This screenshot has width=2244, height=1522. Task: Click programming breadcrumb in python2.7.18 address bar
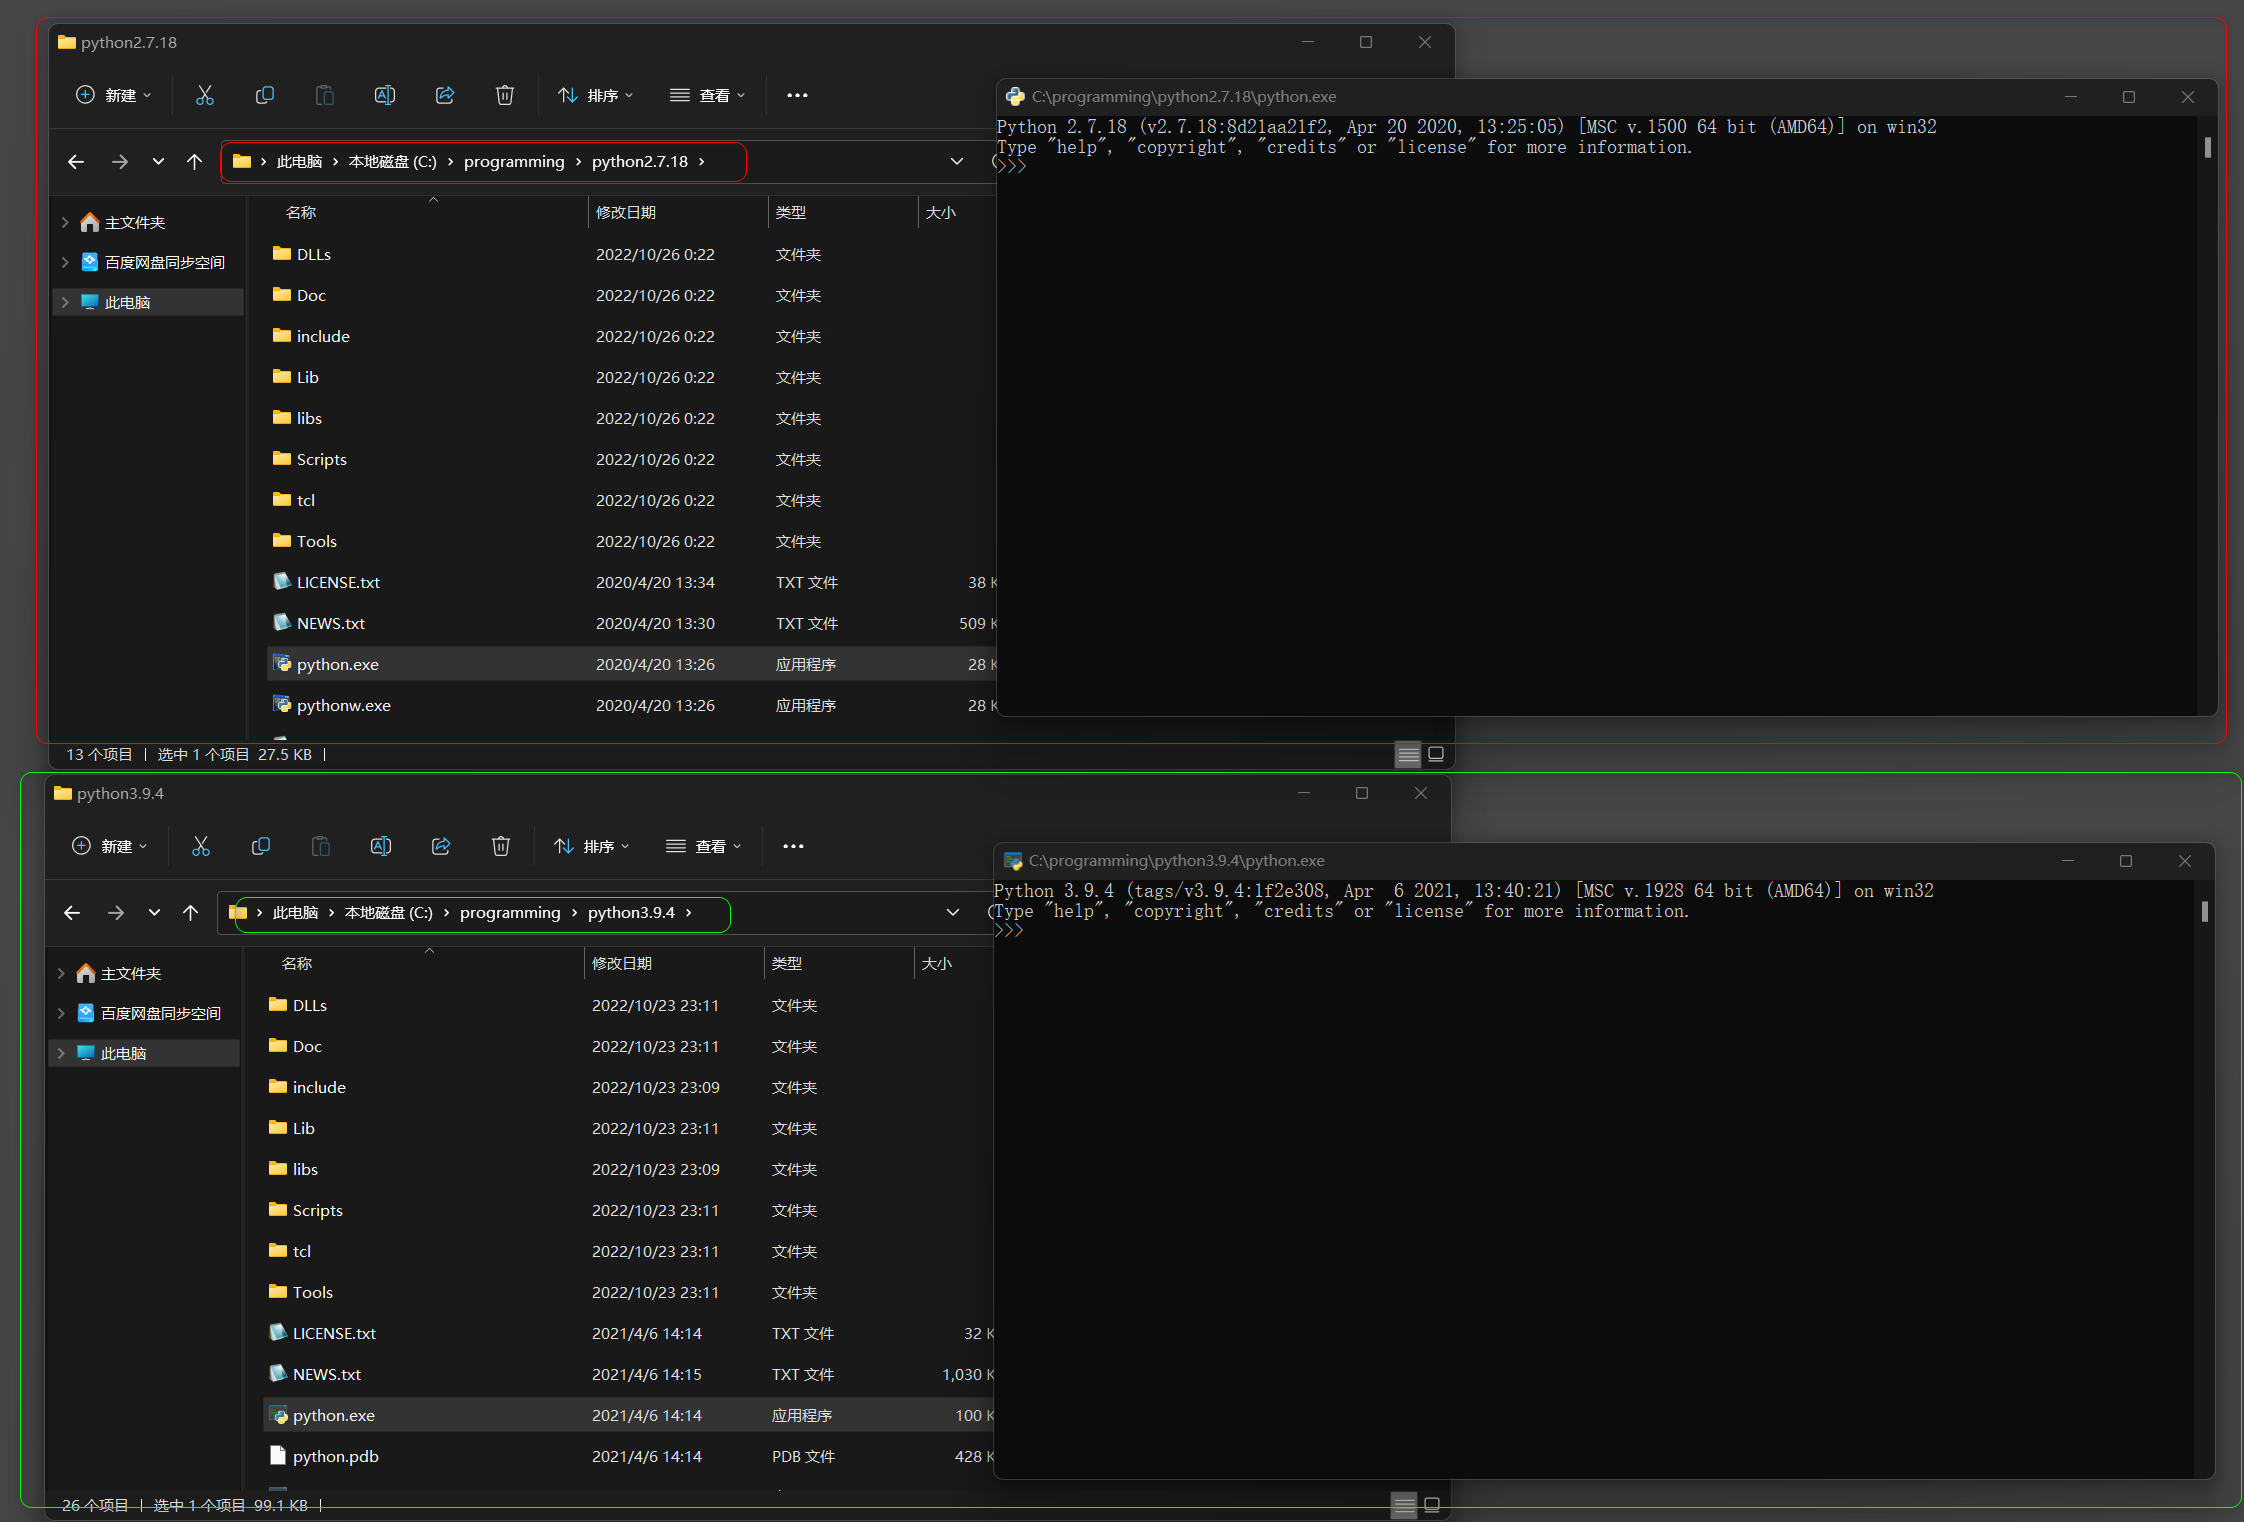click(514, 161)
